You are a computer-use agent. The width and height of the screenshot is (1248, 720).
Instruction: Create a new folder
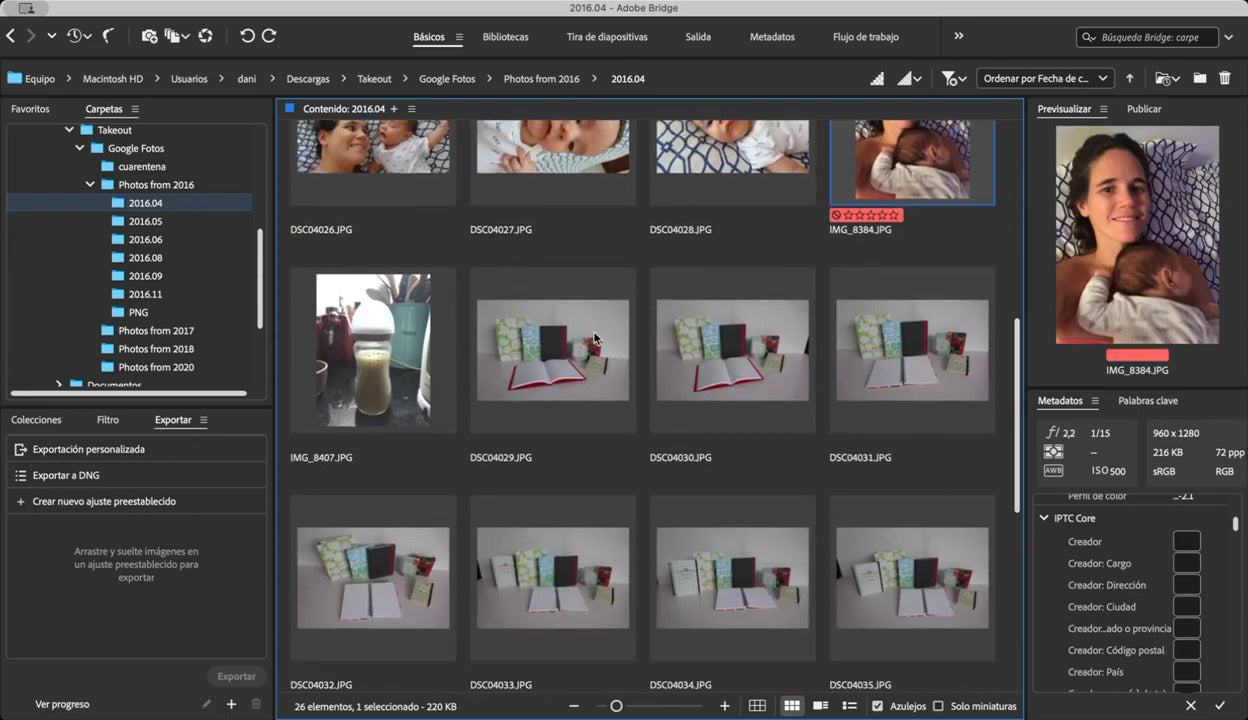click(1199, 78)
